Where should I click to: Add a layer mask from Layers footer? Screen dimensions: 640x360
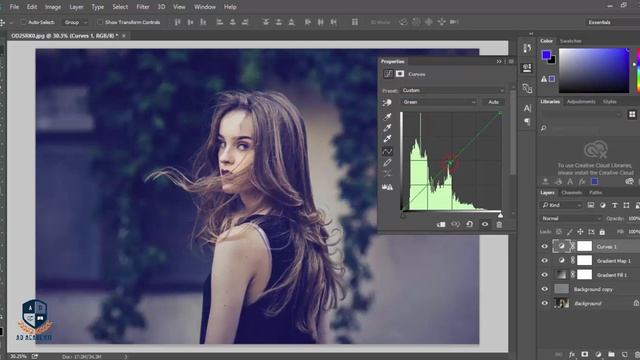[584, 354]
